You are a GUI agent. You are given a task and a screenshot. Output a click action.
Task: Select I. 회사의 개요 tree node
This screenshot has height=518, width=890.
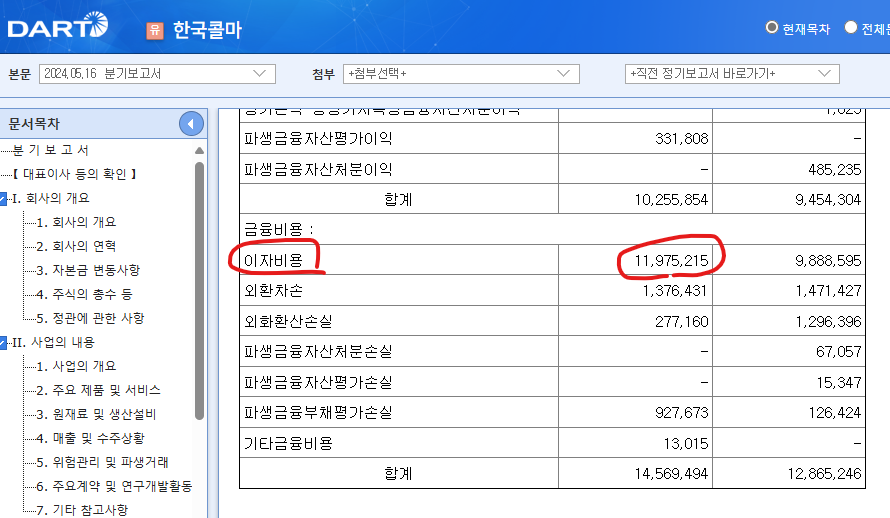(x=51, y=198)
